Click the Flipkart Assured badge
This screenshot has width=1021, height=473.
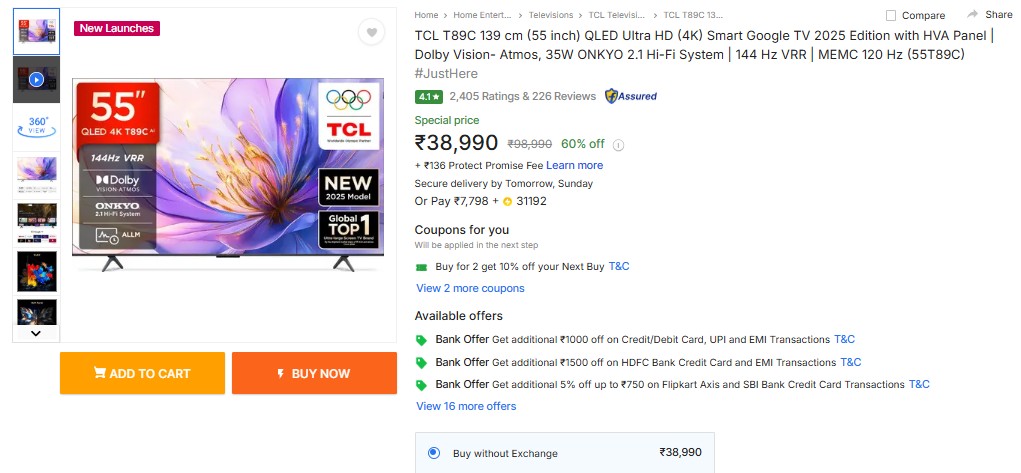coord(631,96)
